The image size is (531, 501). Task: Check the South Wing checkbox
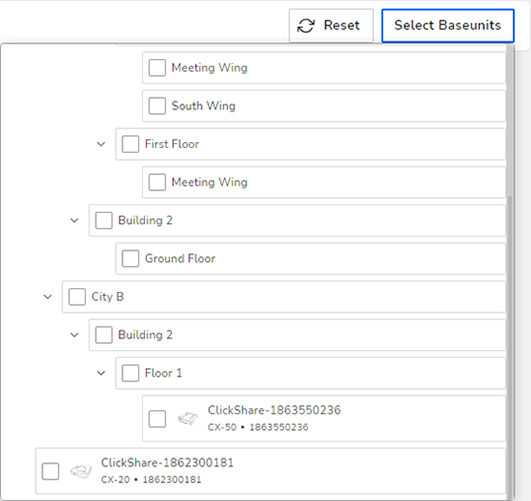[157, 106]
